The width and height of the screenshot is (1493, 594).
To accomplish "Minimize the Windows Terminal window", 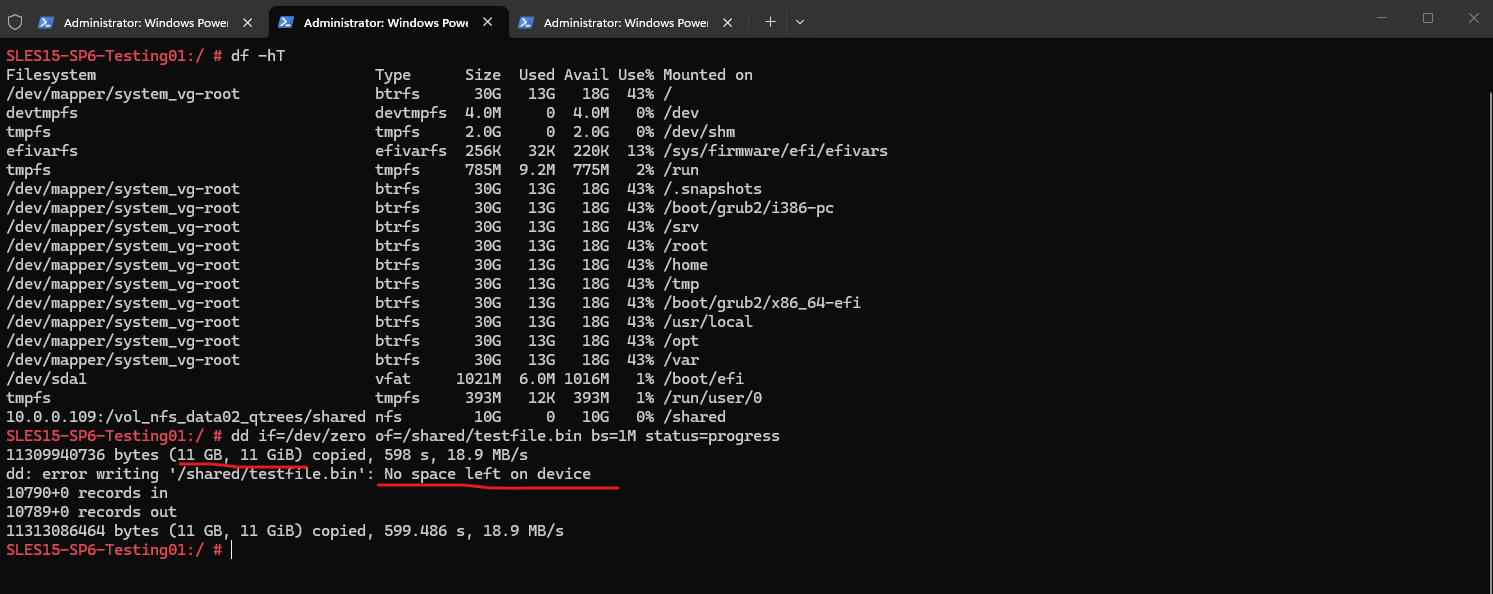I will [x=1381, y=18].
